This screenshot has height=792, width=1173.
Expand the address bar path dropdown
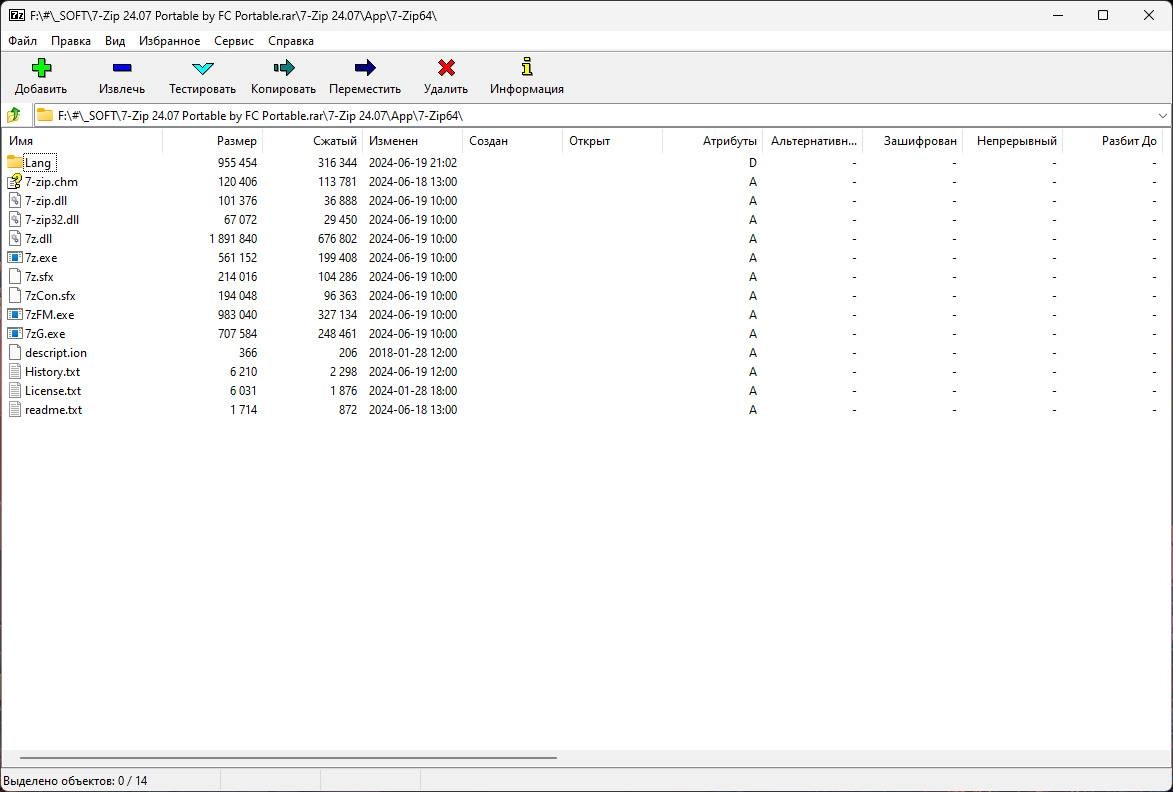pyautogui.click(x=1163, y=116)
